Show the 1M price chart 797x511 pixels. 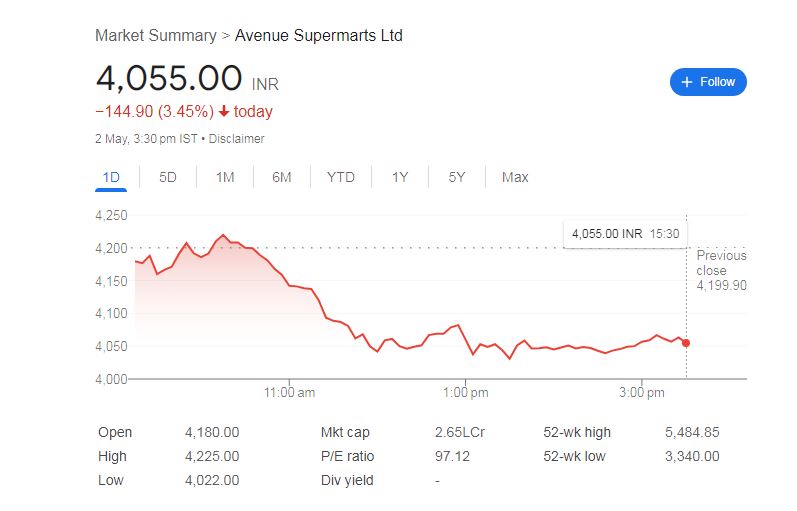click(225, 177)
